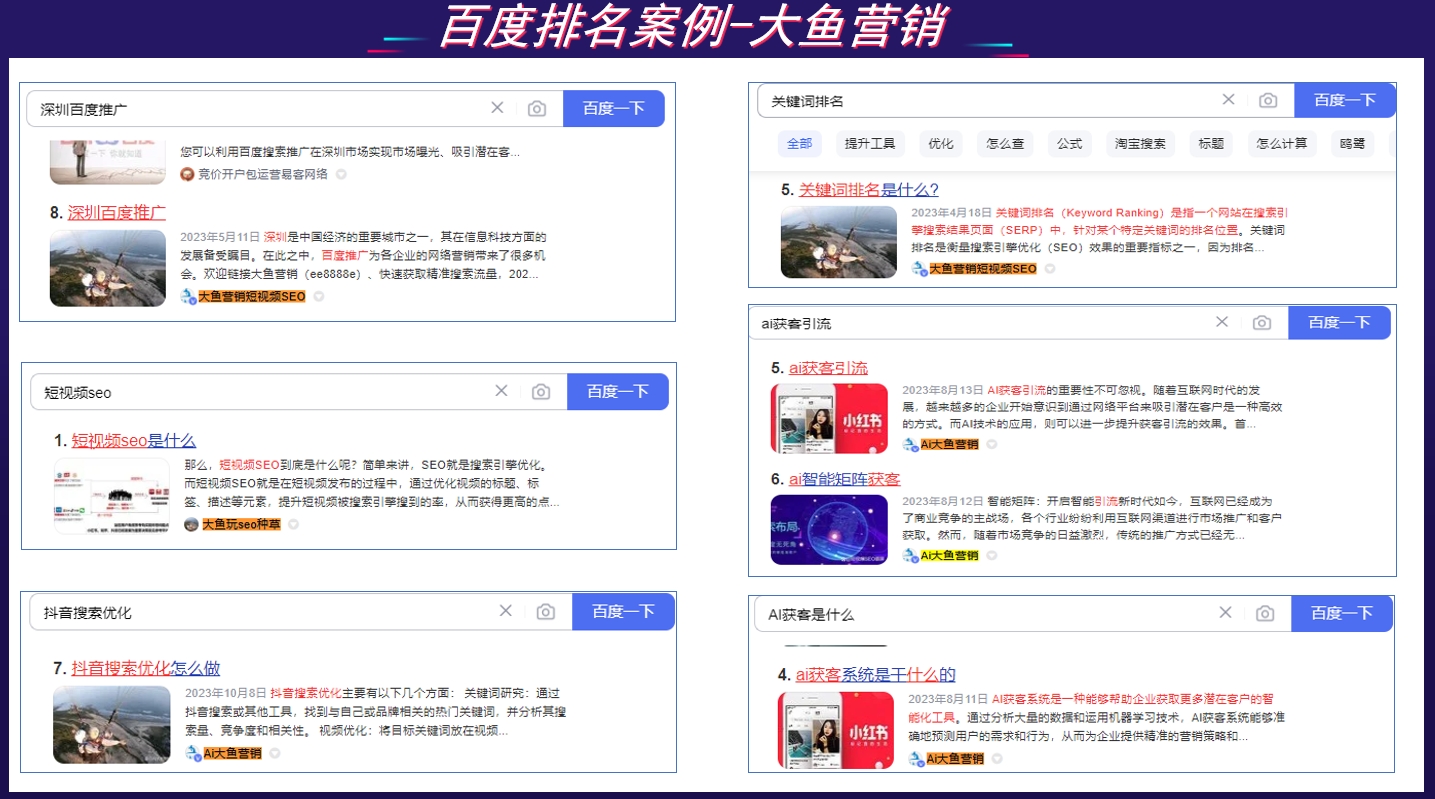Screen dimensions: 1435x799
Task: Click camera icon in 关键词排名 search bar
Action: [x=1268, y=100]
